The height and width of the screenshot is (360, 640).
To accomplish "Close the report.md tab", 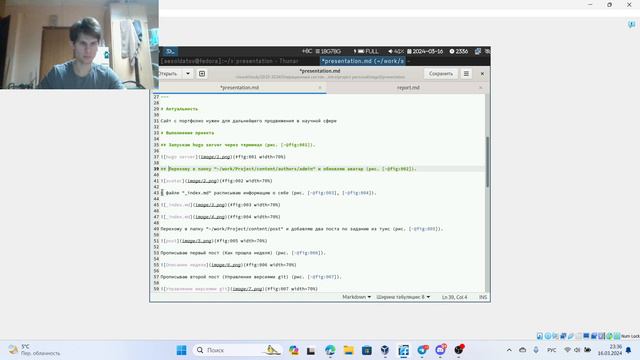I will point(480,87).
